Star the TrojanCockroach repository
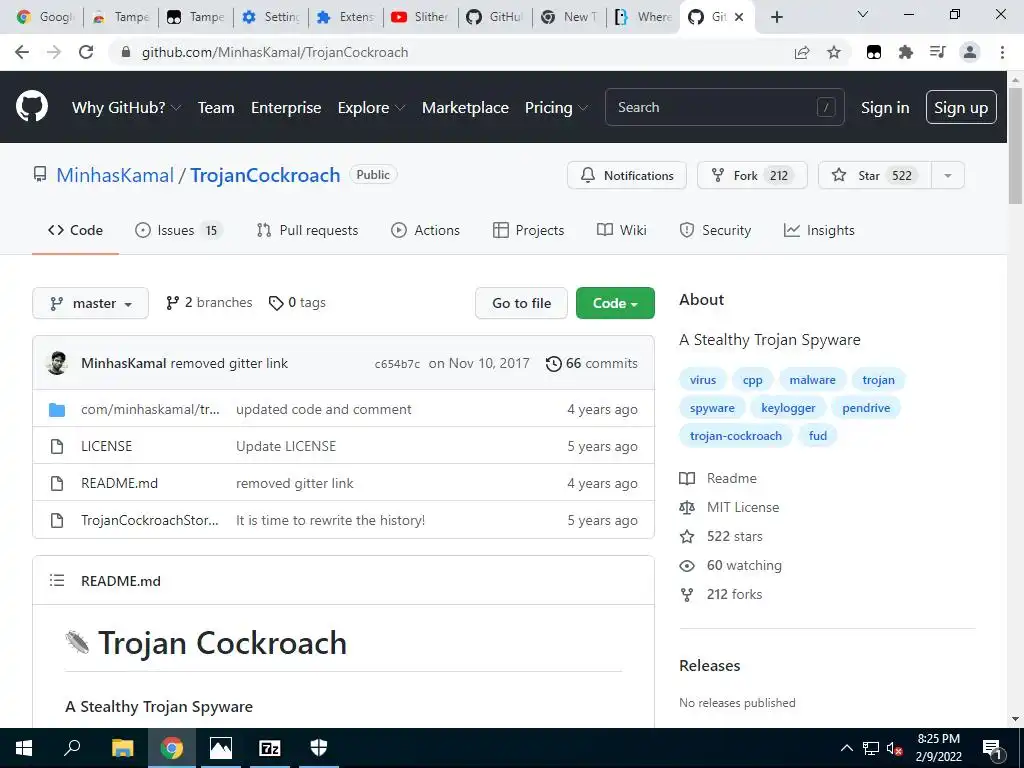Image resolution: width=1024 pixels, height=768 pixels. [x=874, y=175]
